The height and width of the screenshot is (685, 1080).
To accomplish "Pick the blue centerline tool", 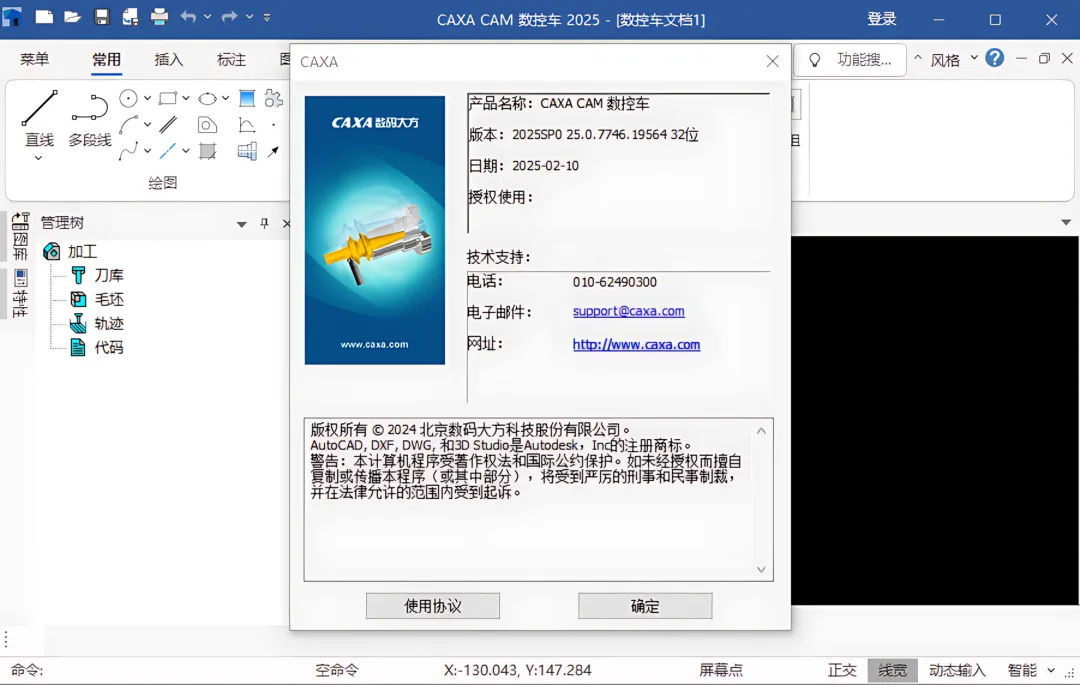I will pyautogui.click(x=167, y=151).
